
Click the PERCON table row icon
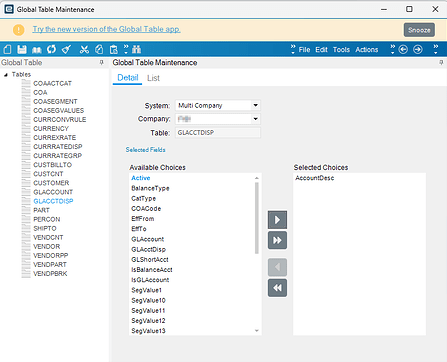26,219
